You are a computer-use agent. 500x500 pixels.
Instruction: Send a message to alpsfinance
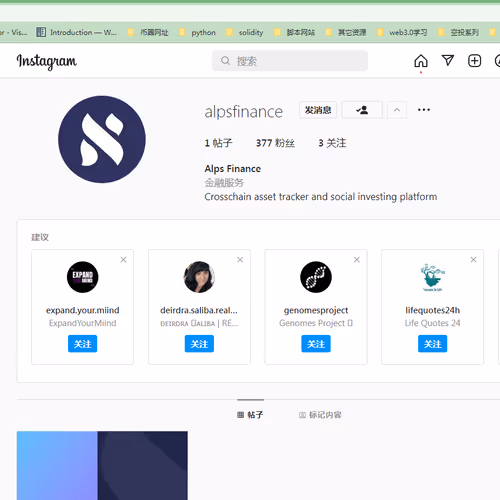tap(318, 110)
